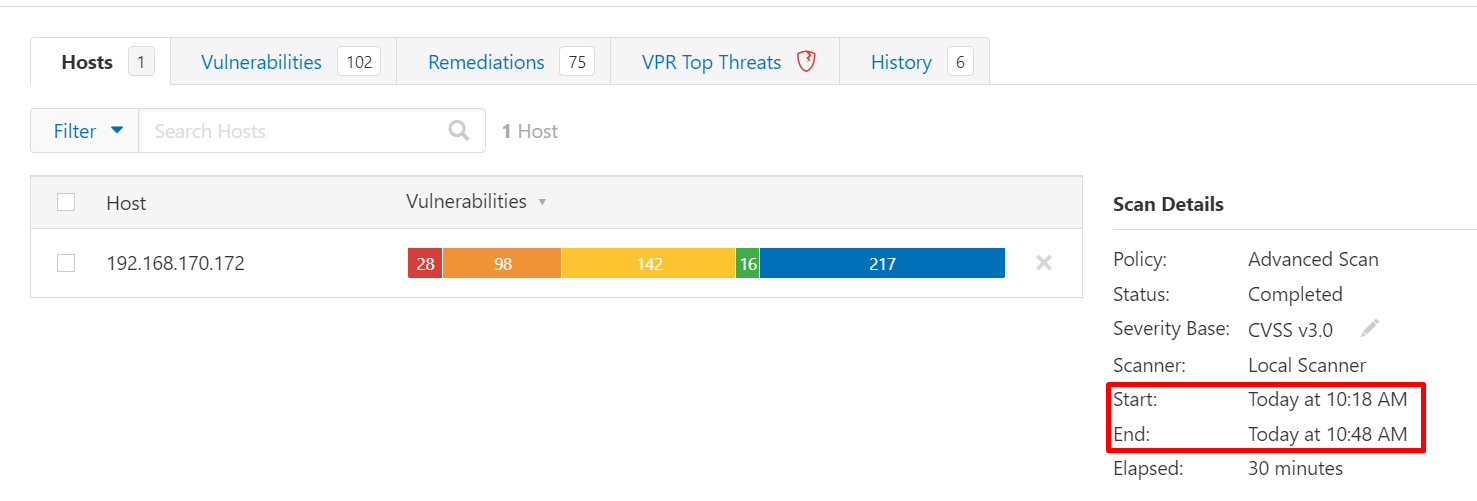Click the yellow medium segment showing 142
1477x501 pixels.
(649, 264)
